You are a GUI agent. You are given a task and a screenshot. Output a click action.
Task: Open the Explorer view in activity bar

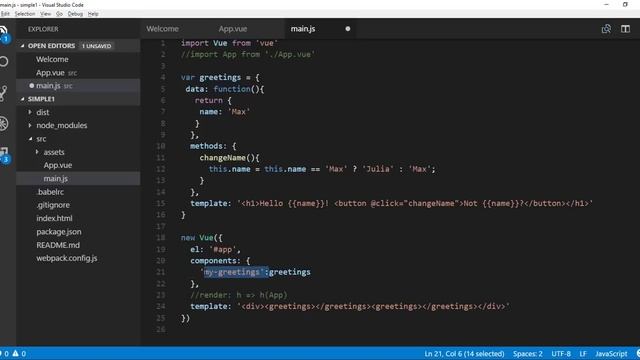coord(4,33)
